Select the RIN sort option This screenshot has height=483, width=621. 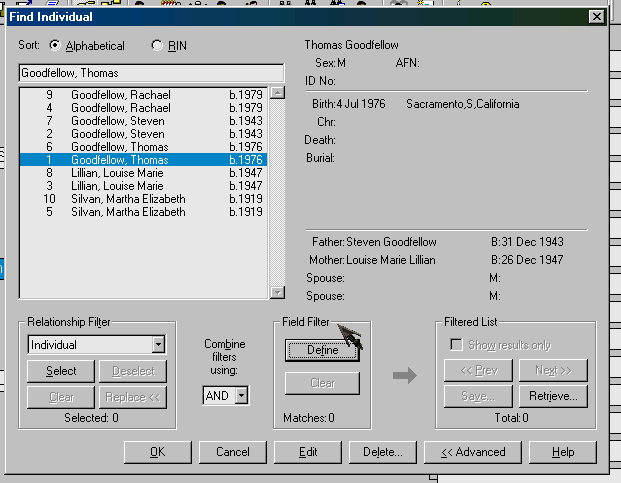(x=157, y=46)
